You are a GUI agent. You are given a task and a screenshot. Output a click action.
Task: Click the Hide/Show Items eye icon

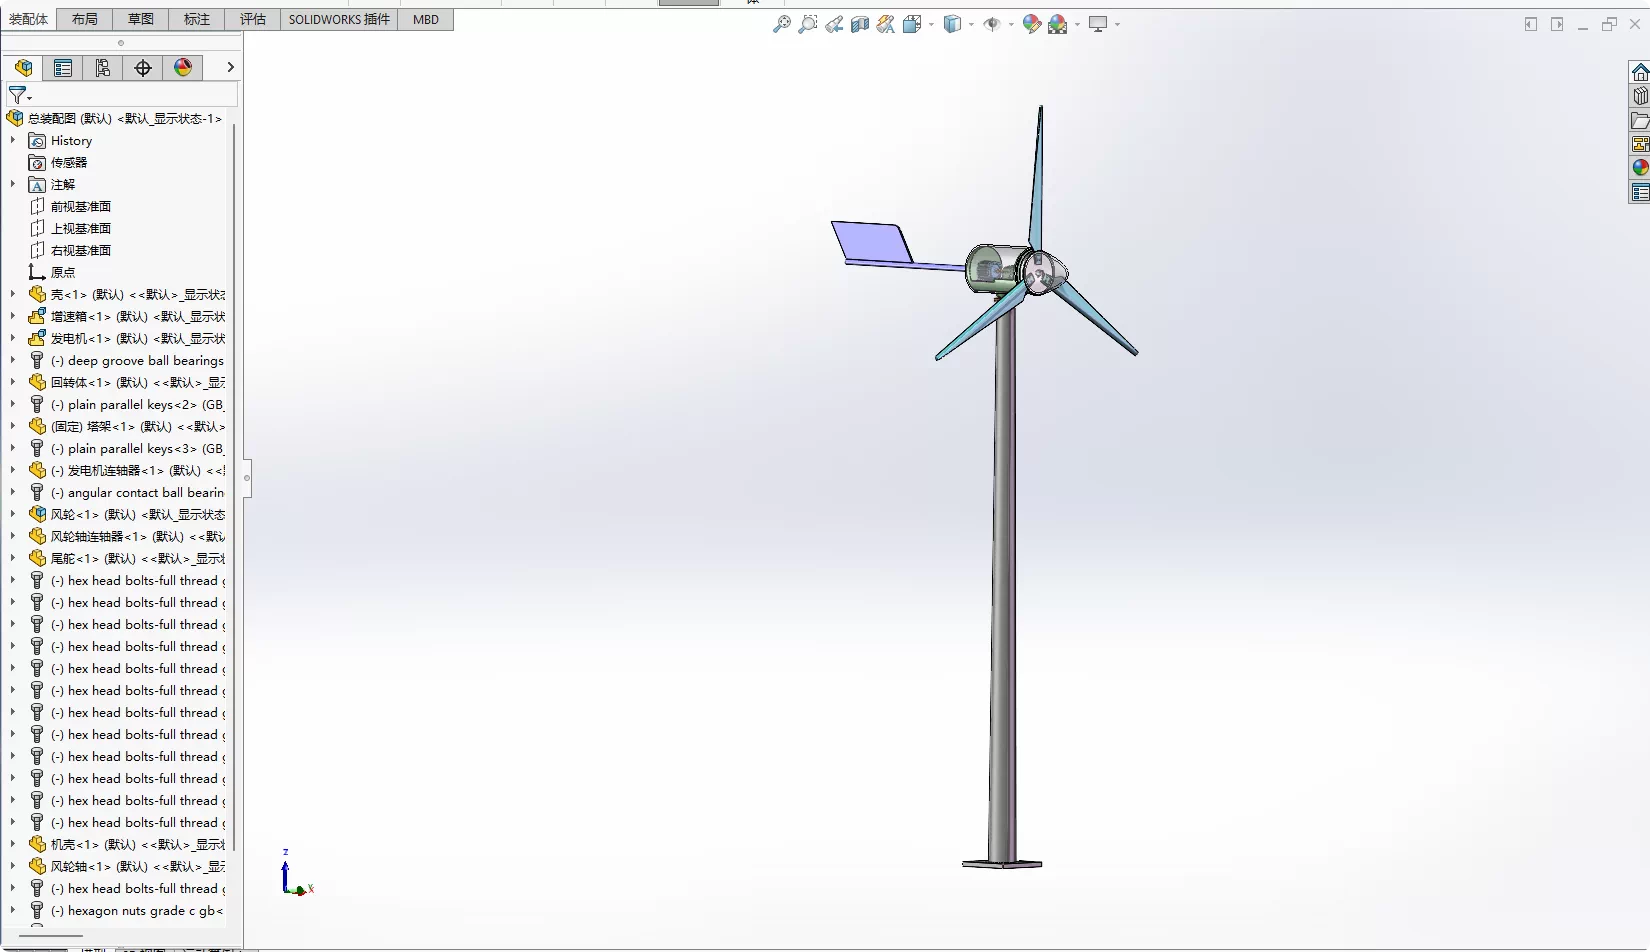pos(992,24)
